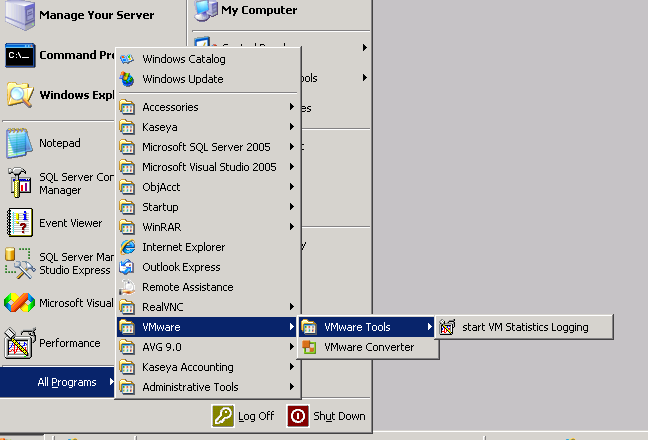Screen dimensions: 648x440
Task: Click the start VM Statistics Logging icon
Action: pos(447,327)
